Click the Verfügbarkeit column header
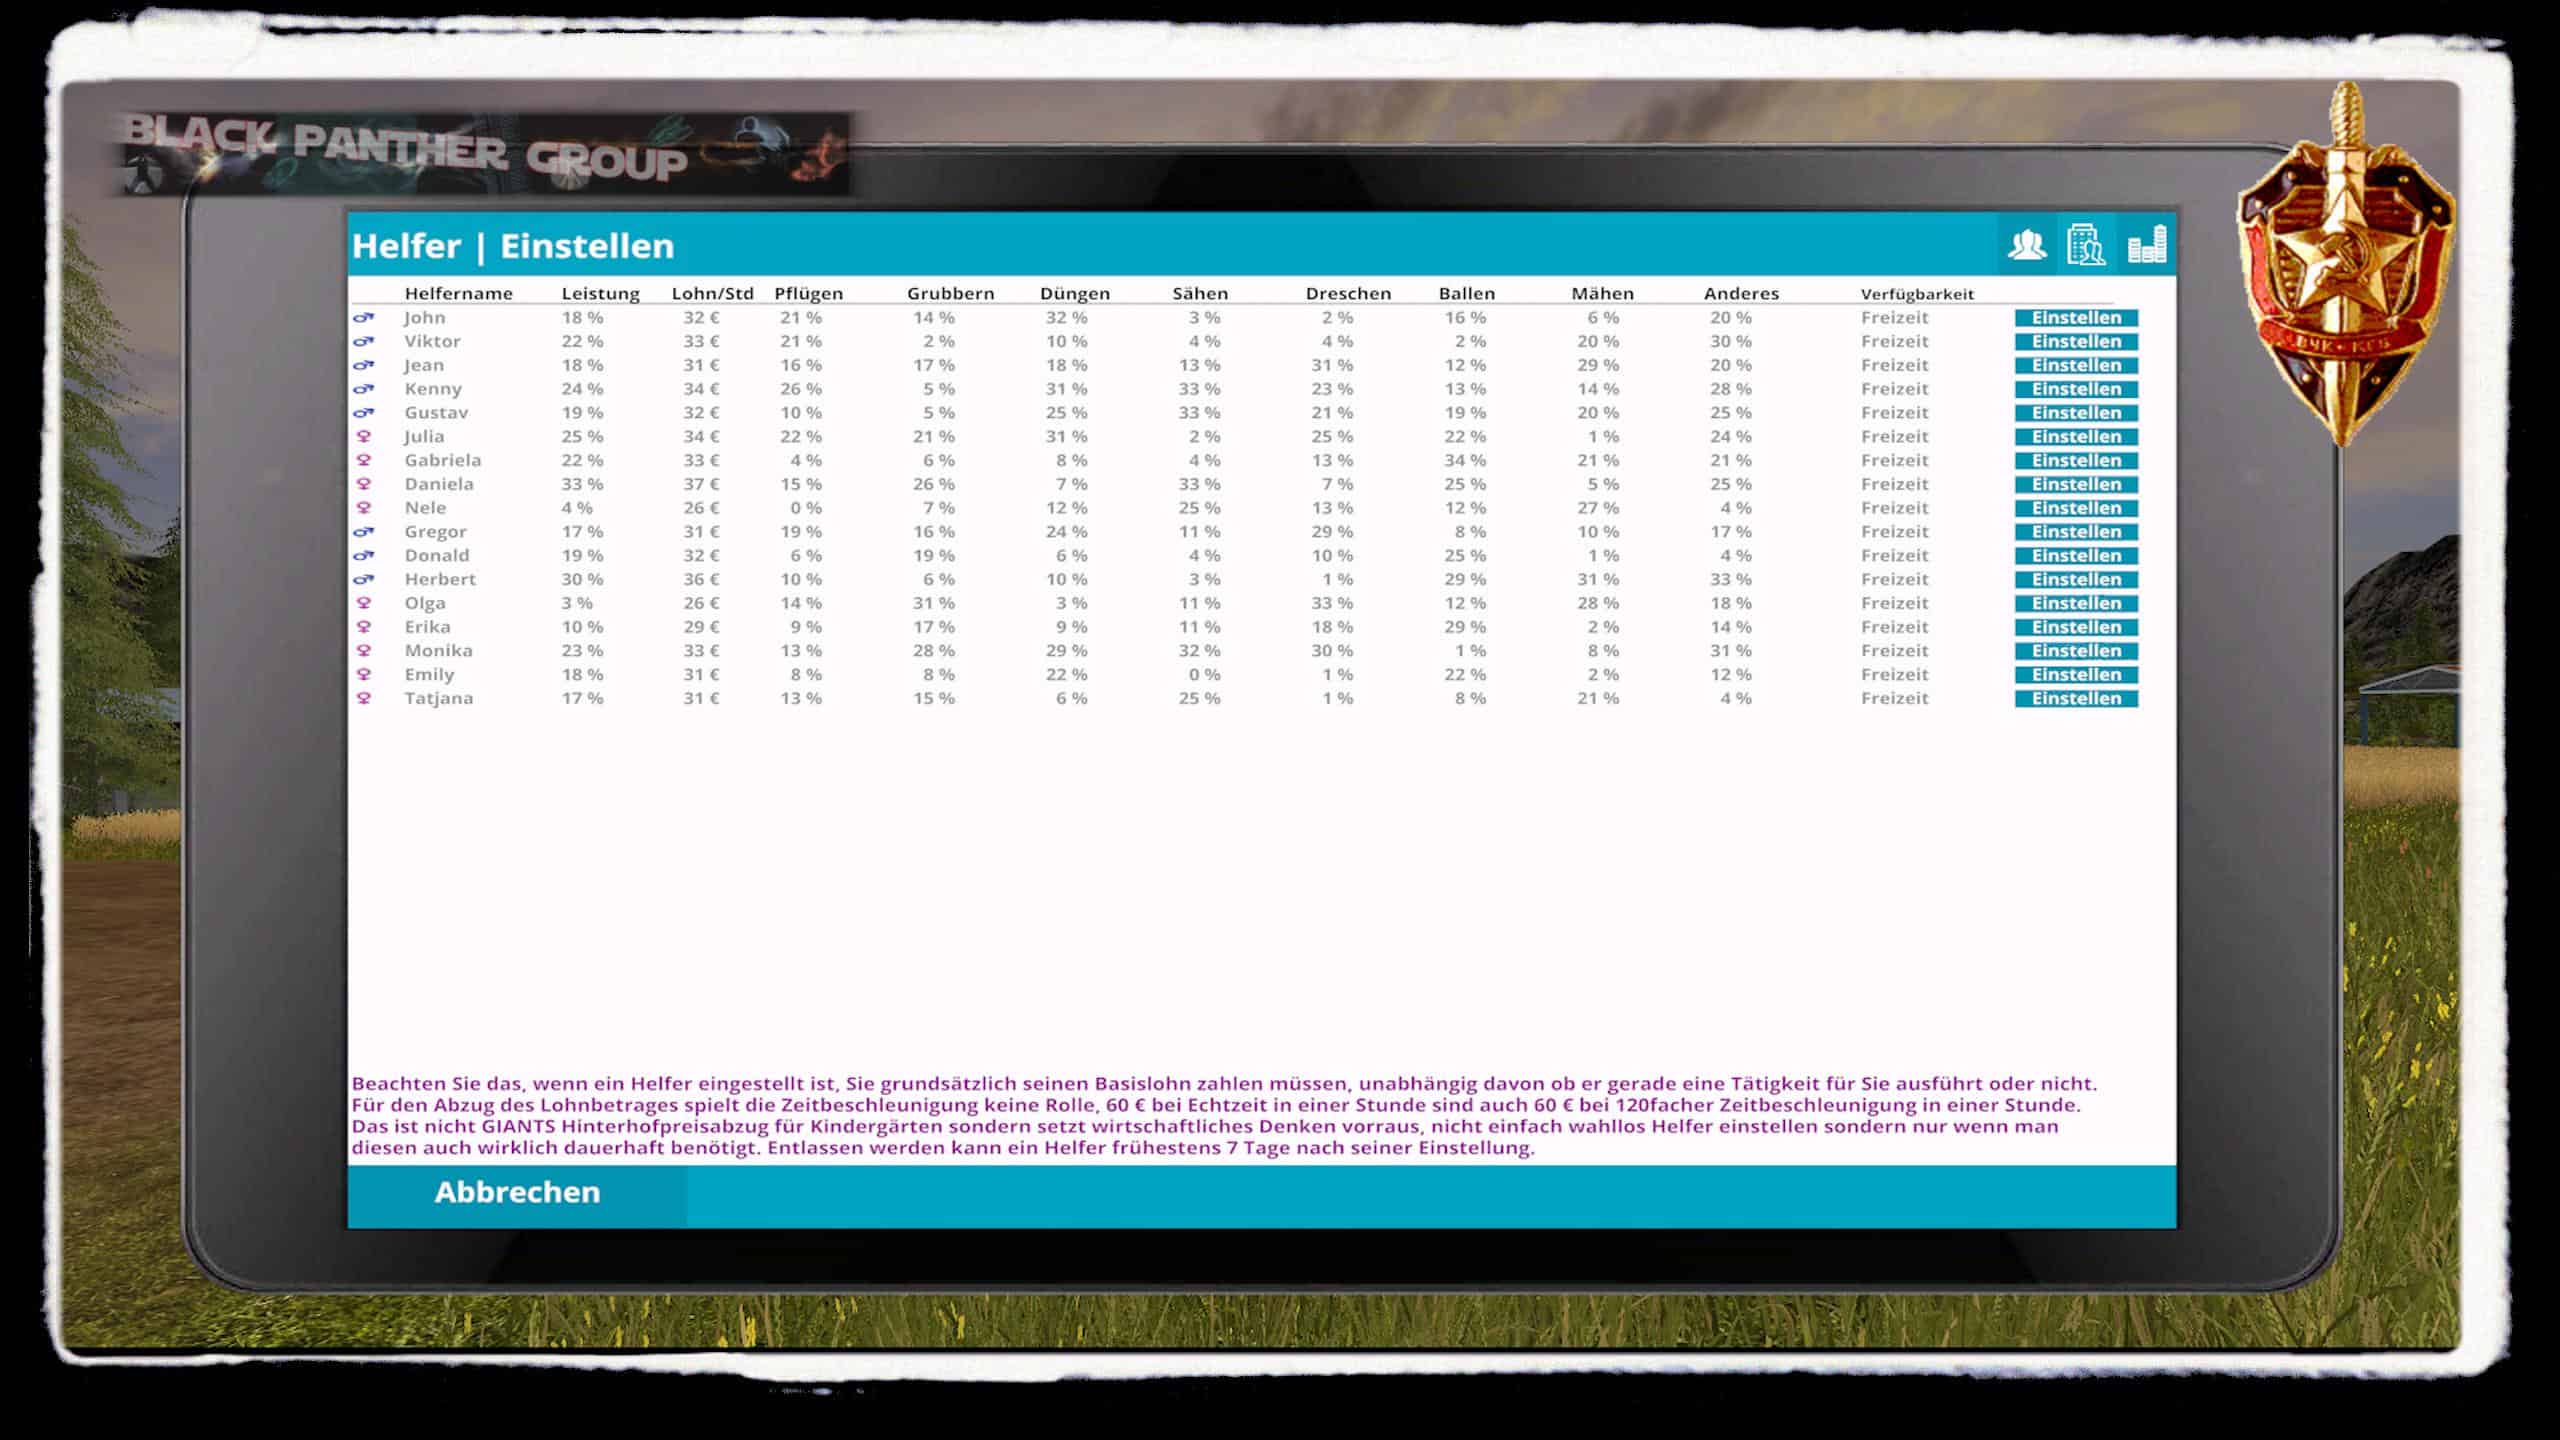 pyautogui.click(x=1917, y=294)
